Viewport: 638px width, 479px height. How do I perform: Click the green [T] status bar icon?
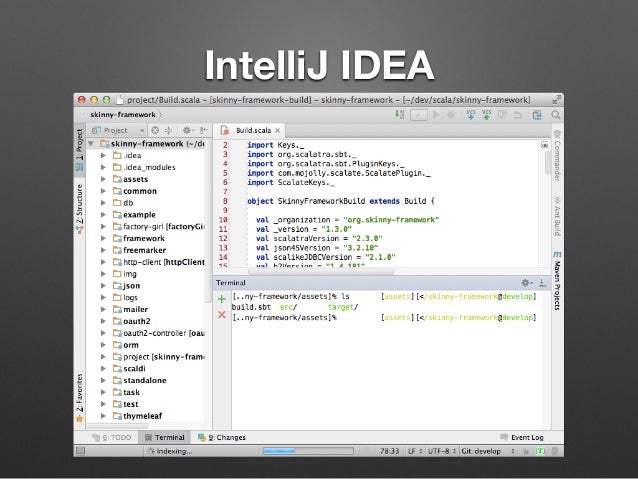pyautogui.click(x=540, y=451)
